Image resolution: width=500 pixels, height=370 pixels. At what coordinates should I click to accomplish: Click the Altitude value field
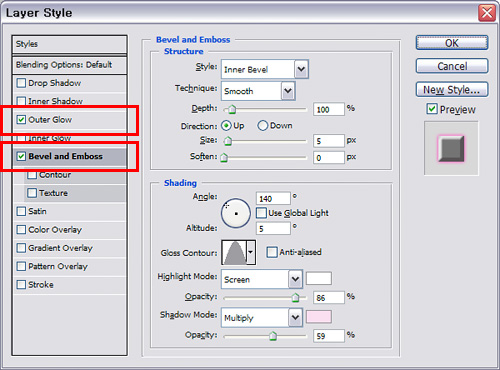tap(273, 228)
